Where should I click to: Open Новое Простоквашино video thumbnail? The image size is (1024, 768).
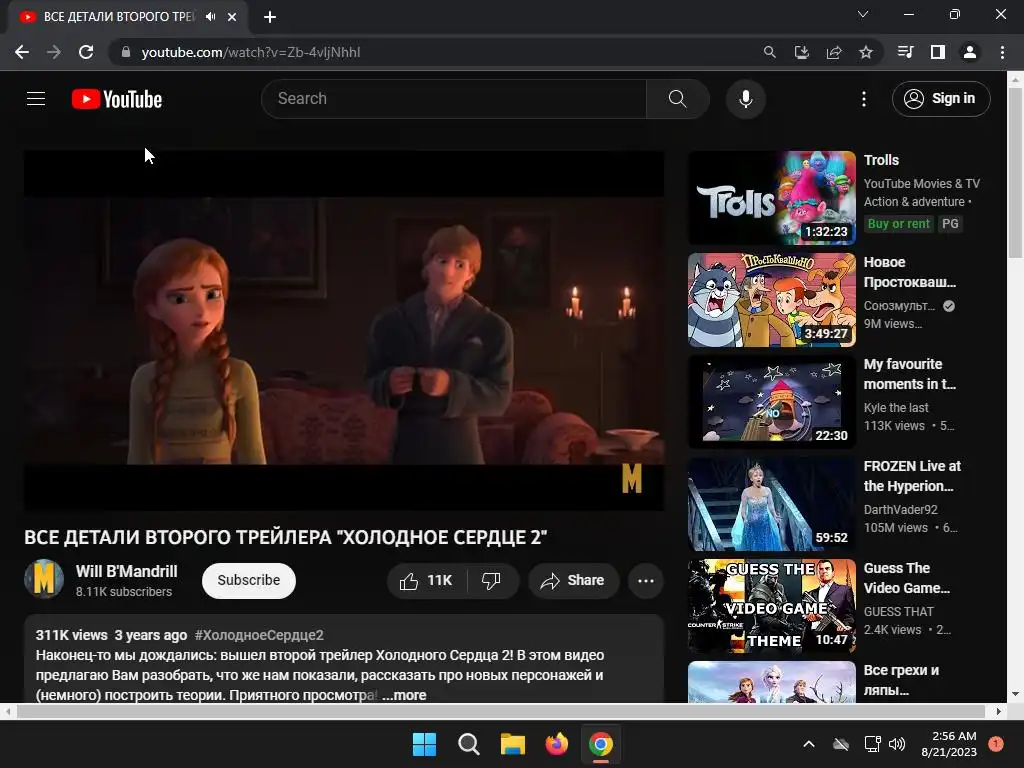coord(772,300)
